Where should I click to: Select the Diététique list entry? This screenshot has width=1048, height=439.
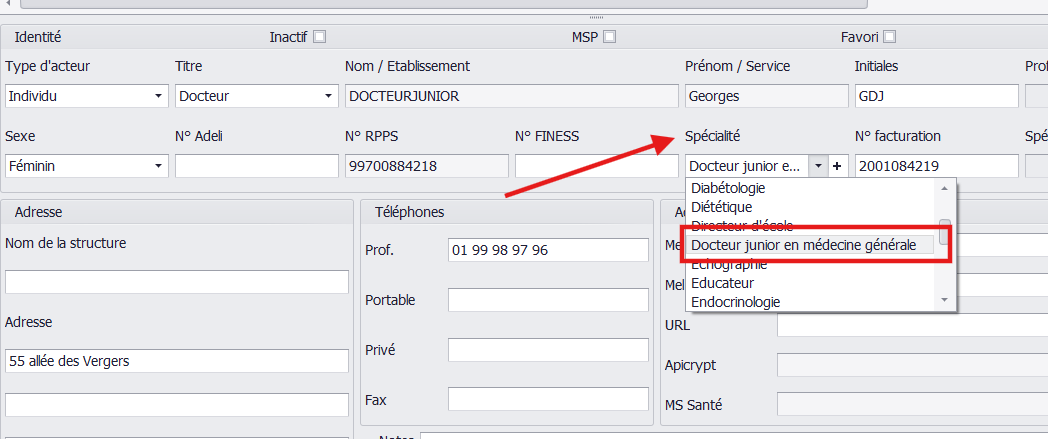722,207
